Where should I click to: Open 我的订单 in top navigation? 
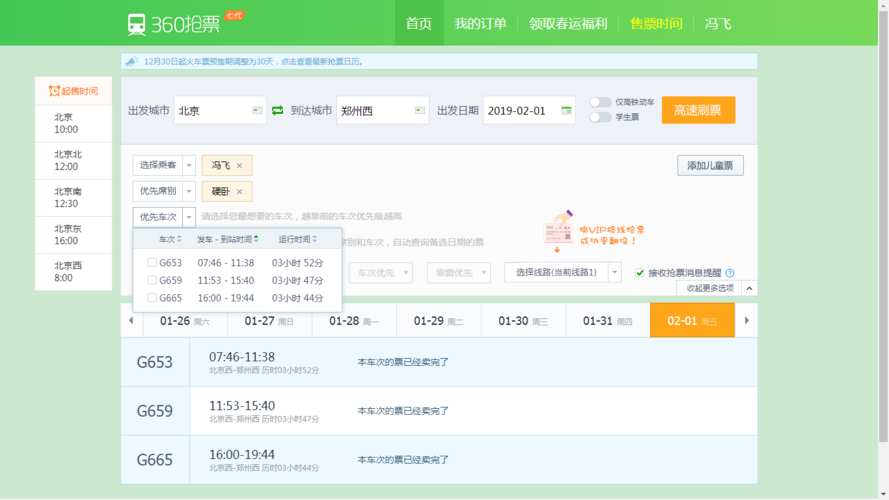[480, 23]
